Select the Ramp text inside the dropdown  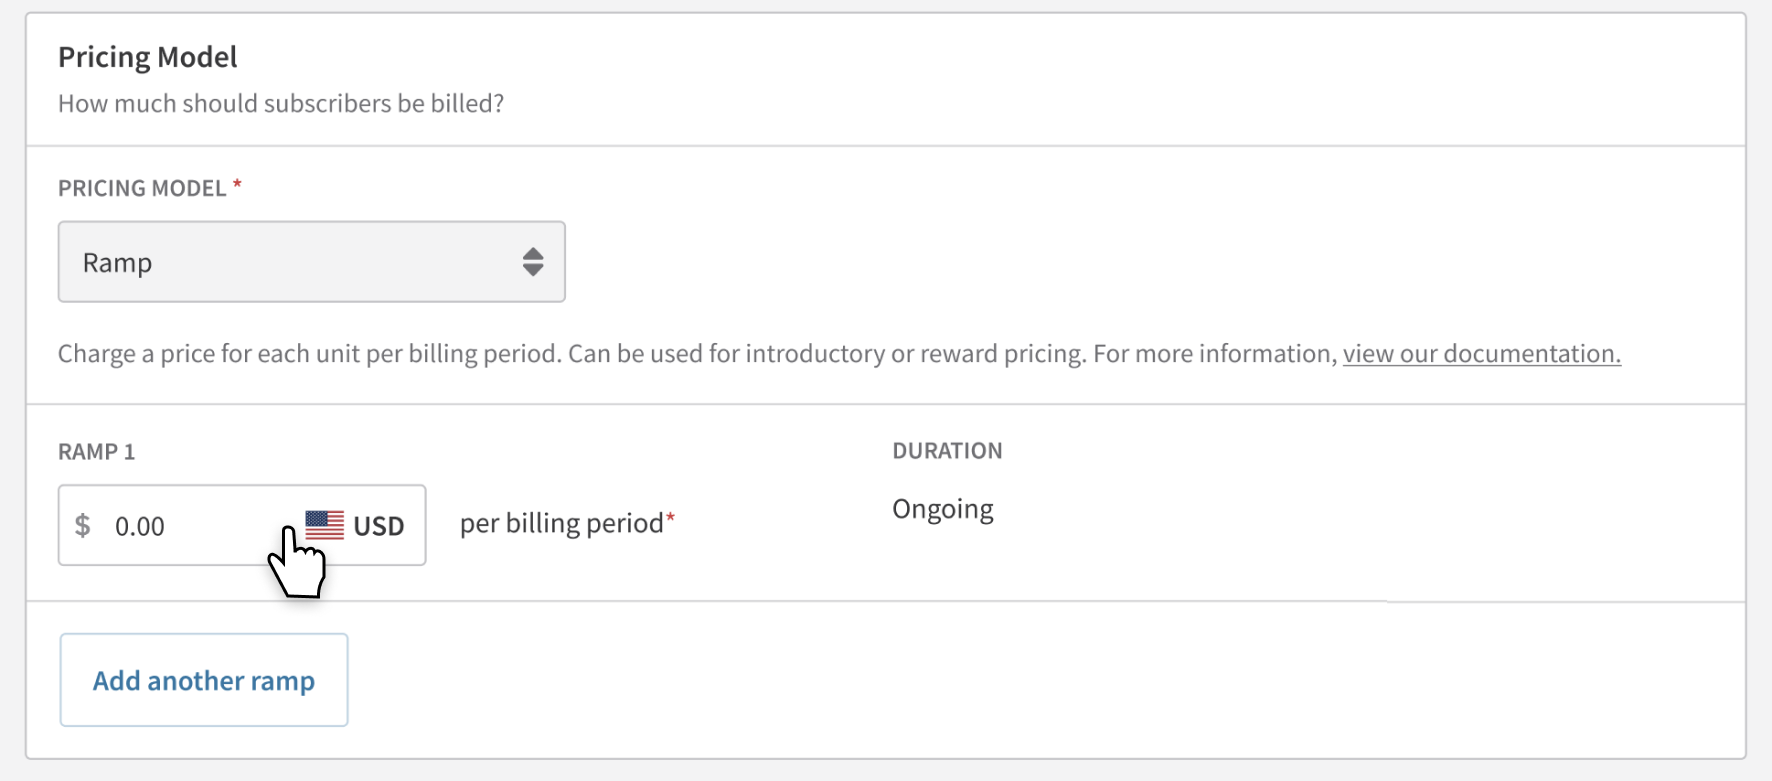[x=117, y=263]
